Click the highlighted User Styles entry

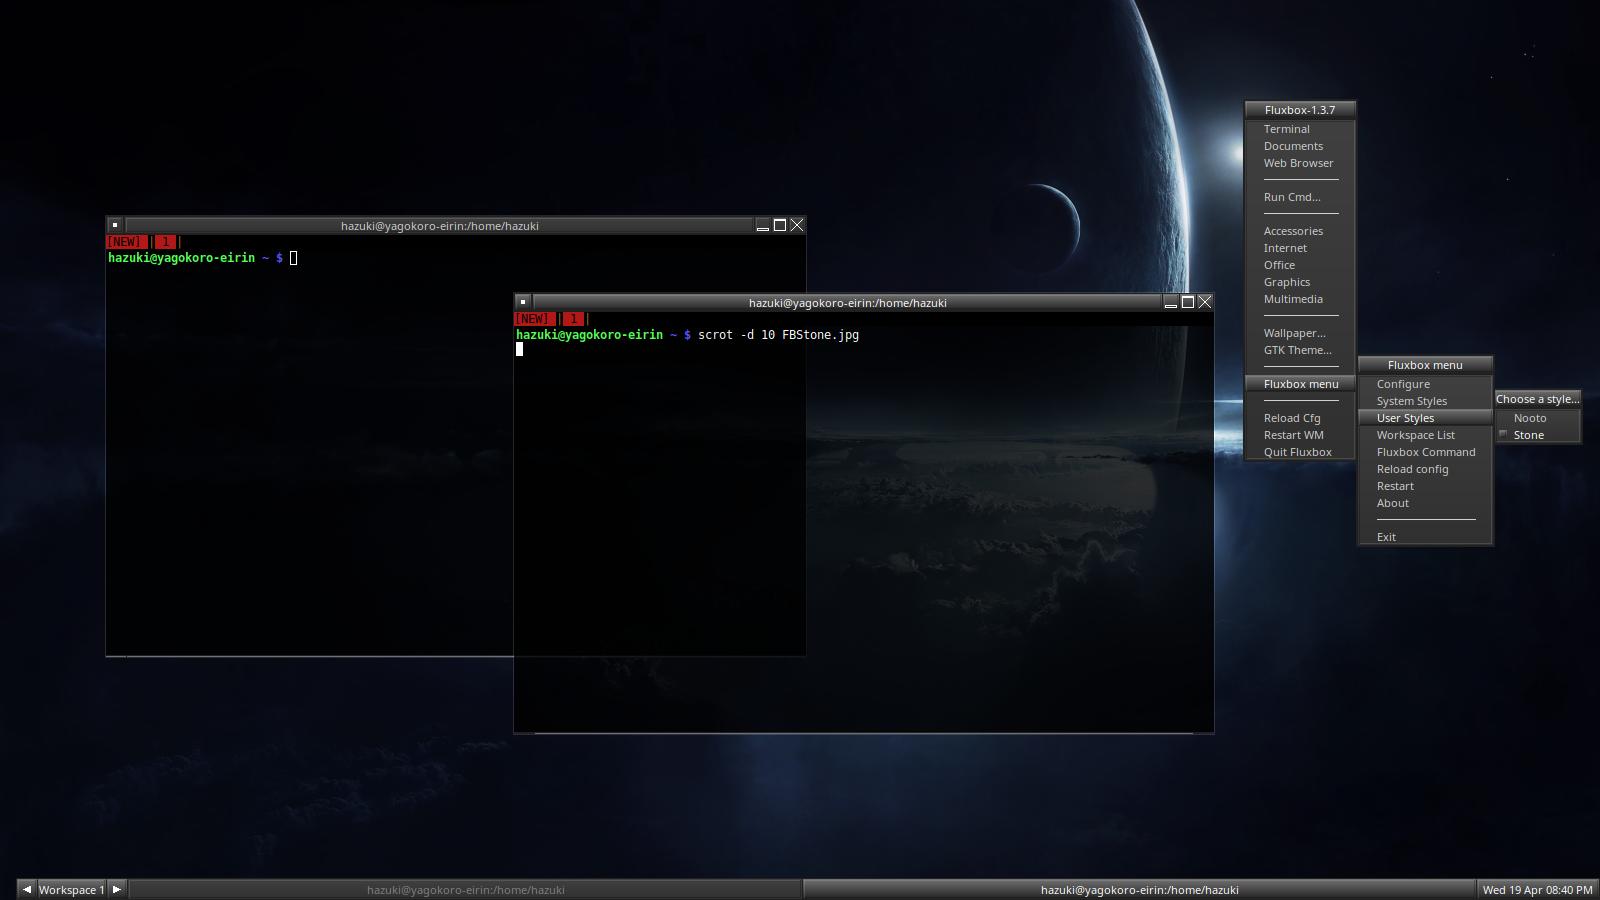[x=1425, y=418]
